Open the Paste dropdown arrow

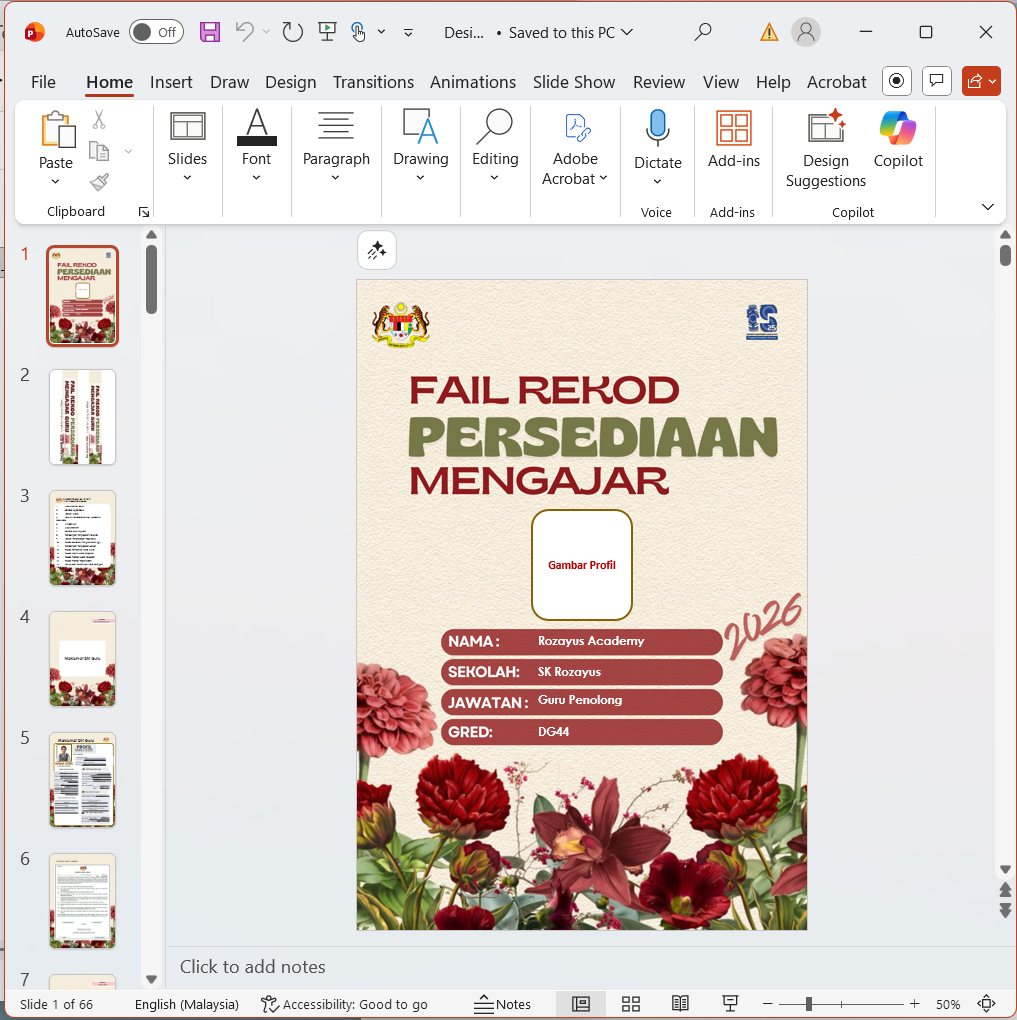click(56, 180)
